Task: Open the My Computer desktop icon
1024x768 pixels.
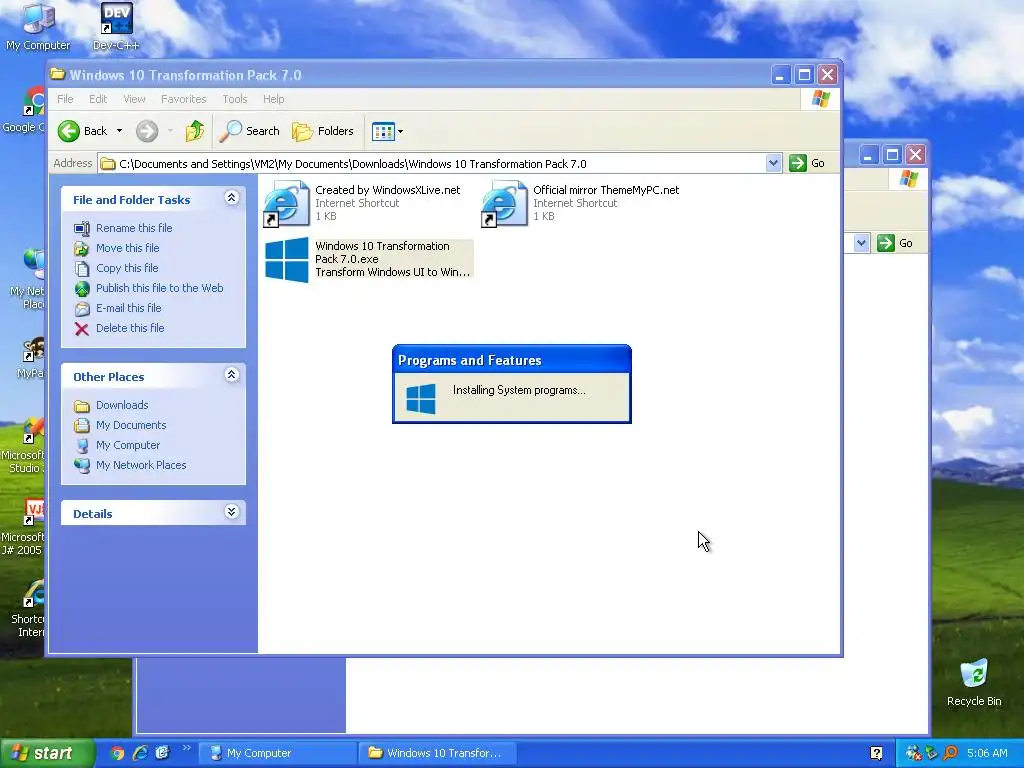Action: (x=38, y=27)
